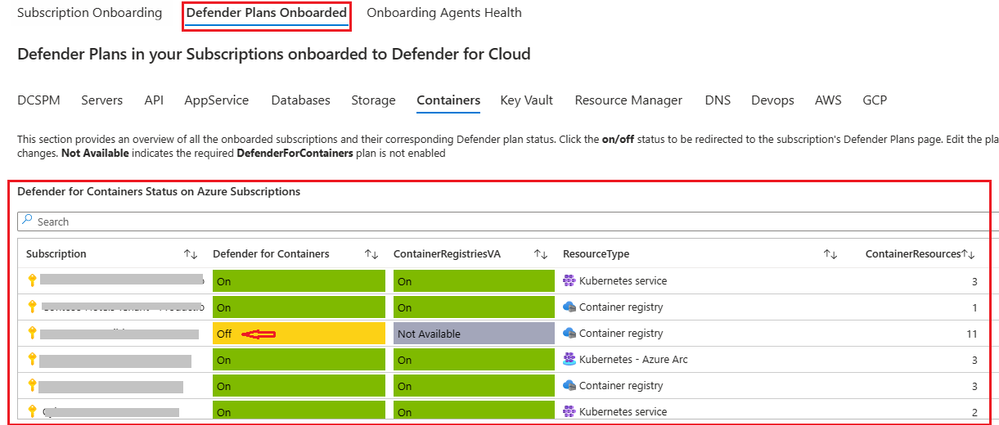Sort by Subscription column arrows
The width and height of the screenshot is (999, 425).
[x=190, y=254]
